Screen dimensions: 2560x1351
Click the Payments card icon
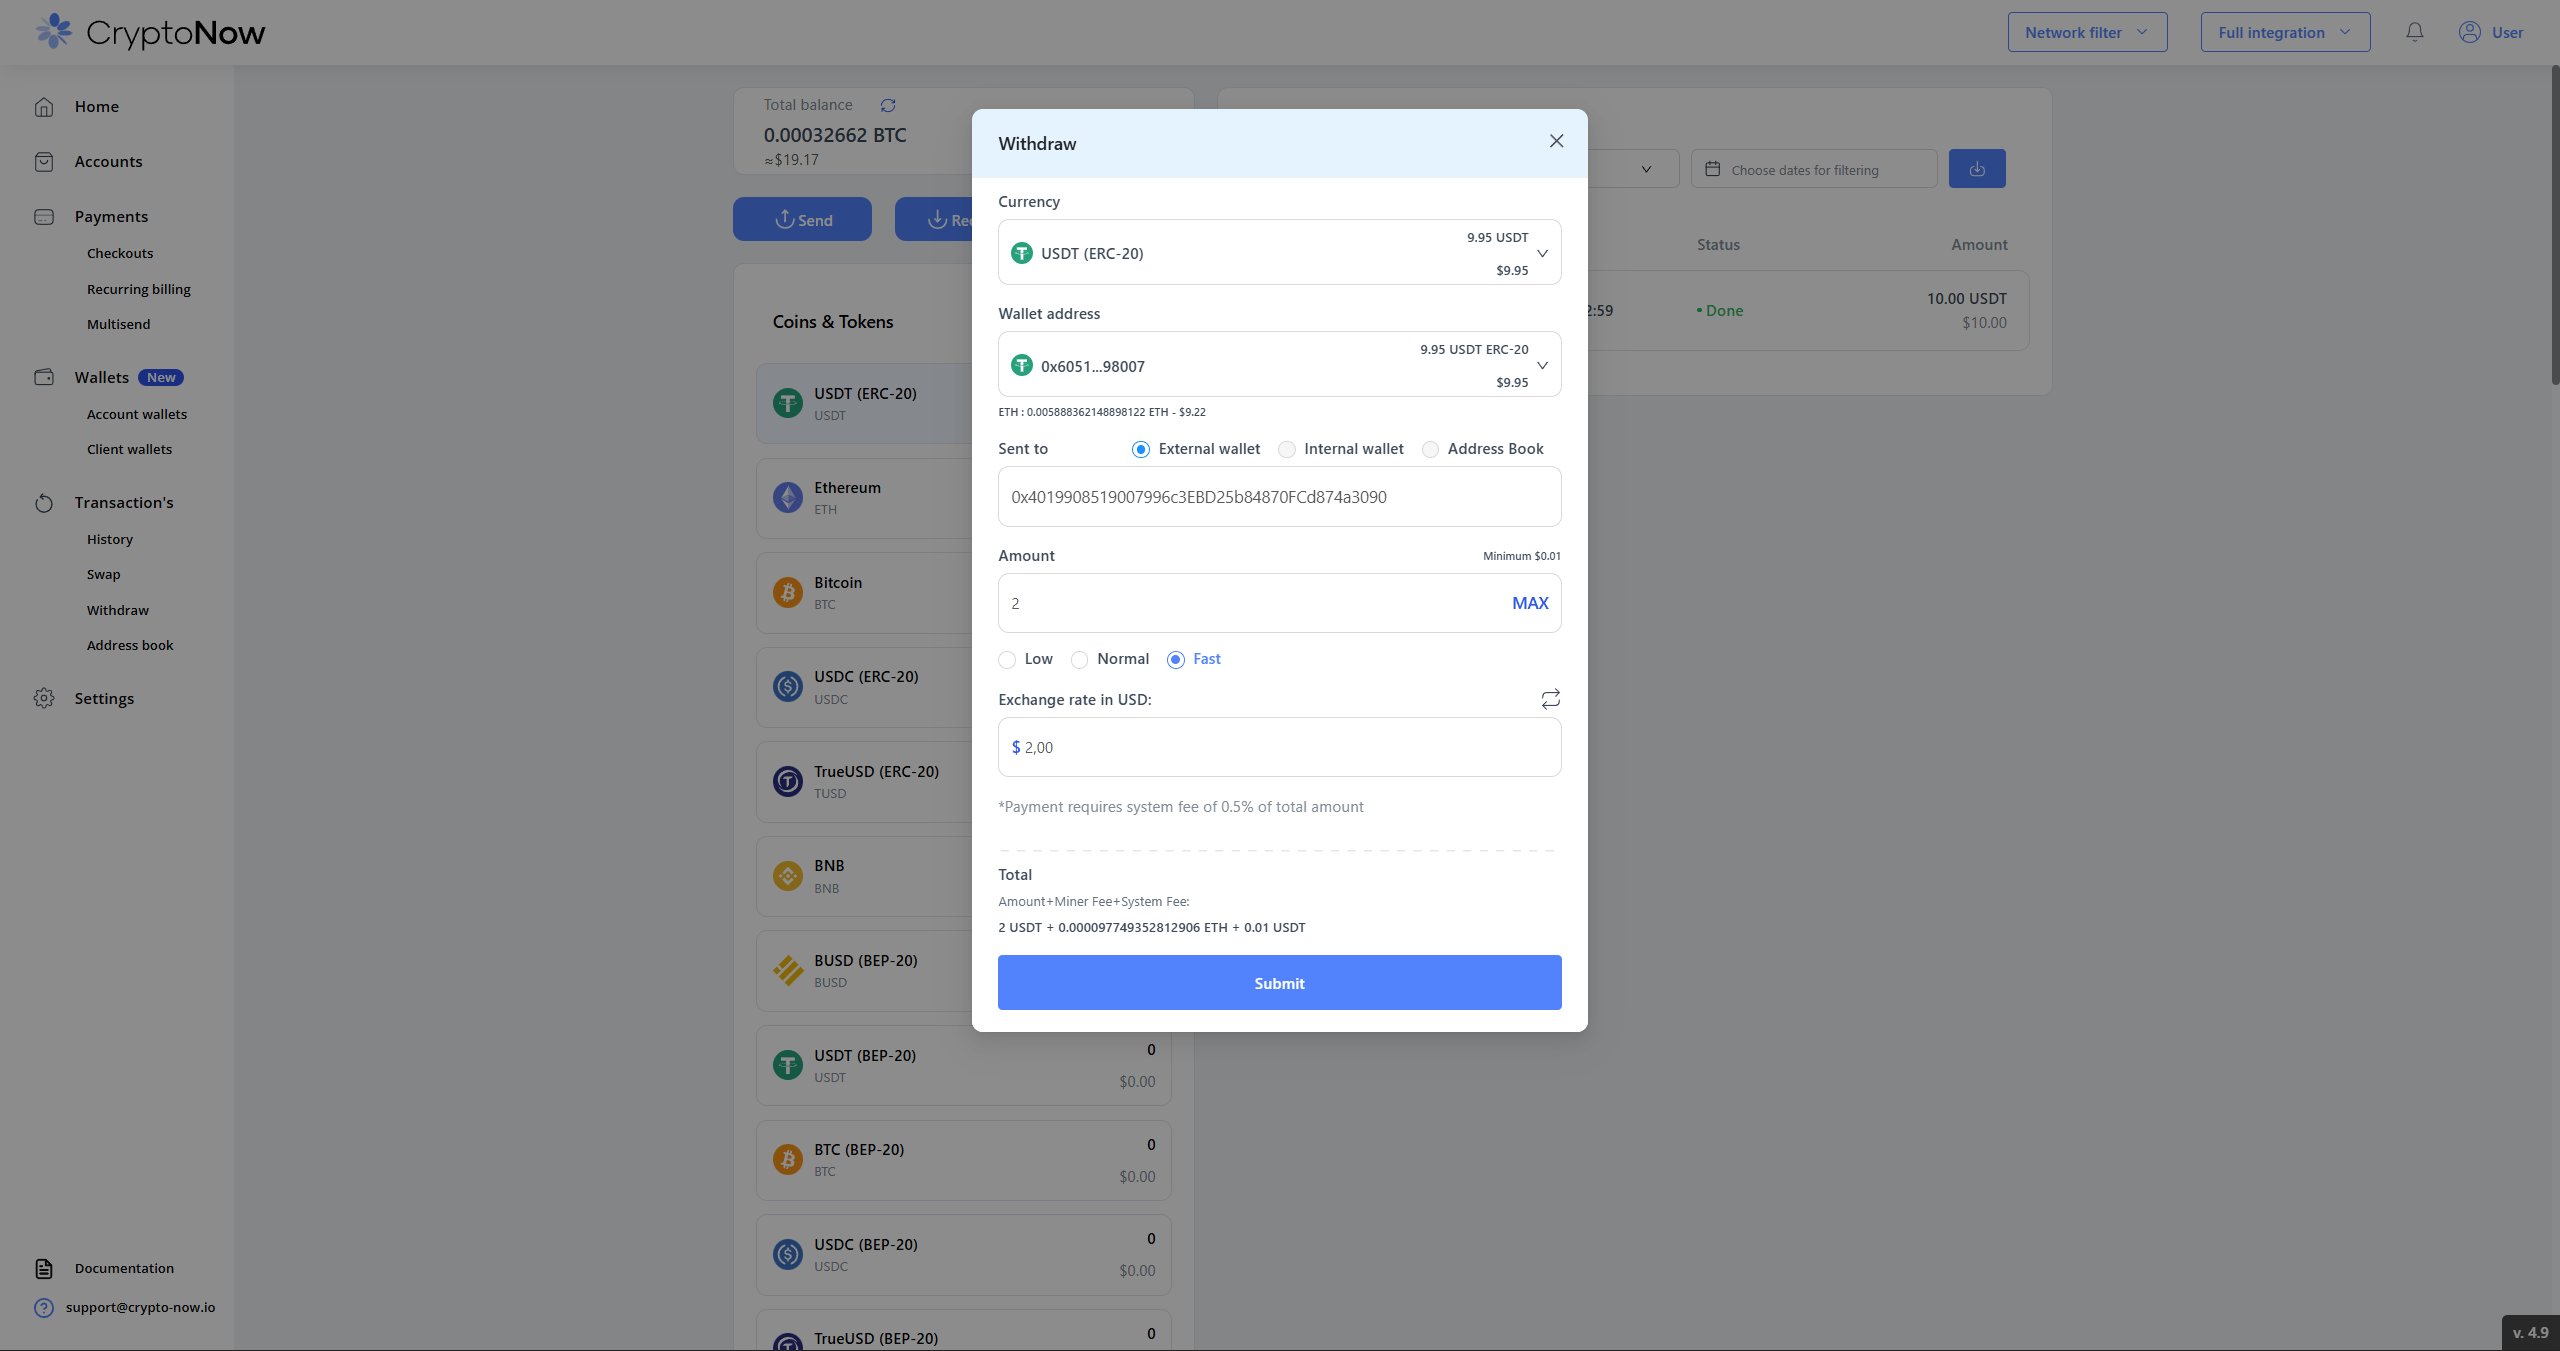tap(44, 217)
